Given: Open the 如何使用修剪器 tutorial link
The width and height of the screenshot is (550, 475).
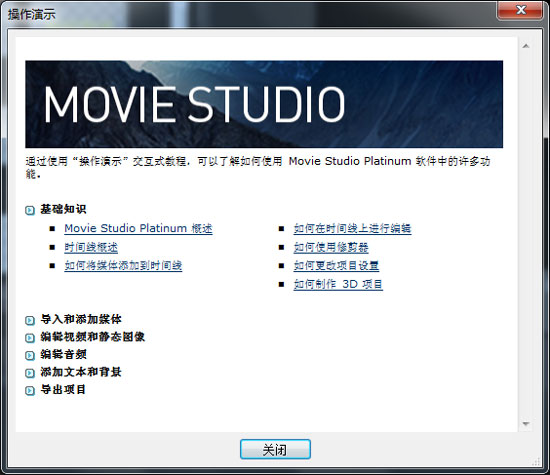Looking at the screenshot, I should [331, 247].
